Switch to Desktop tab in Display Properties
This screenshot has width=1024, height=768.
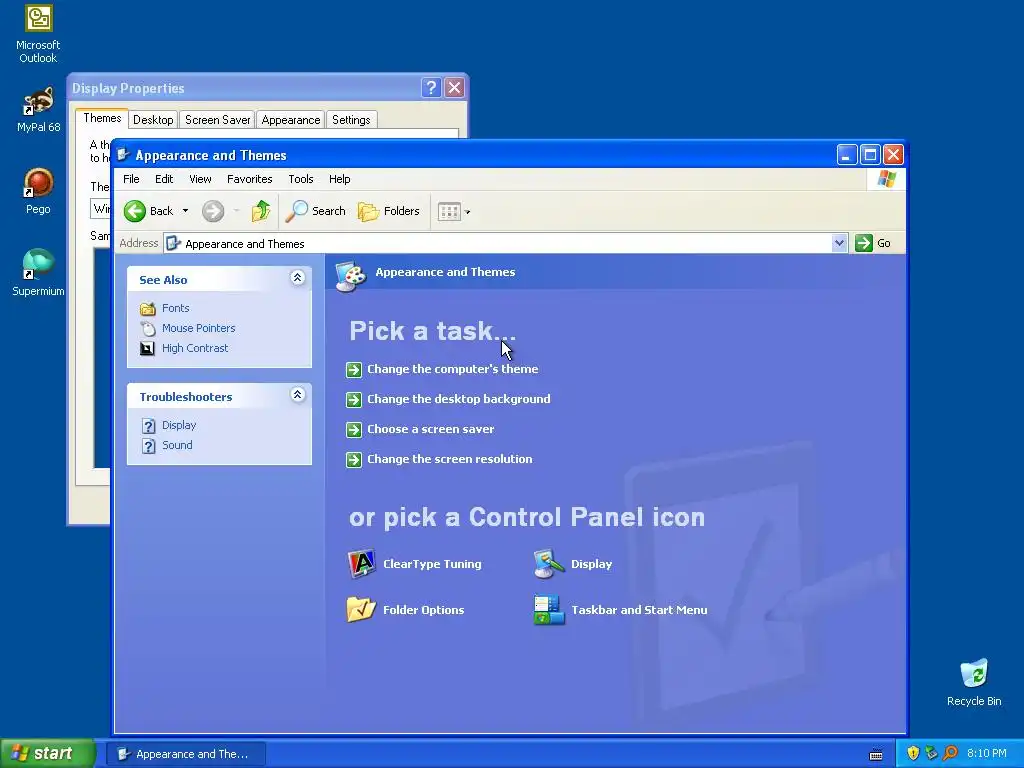pos(153,120)
